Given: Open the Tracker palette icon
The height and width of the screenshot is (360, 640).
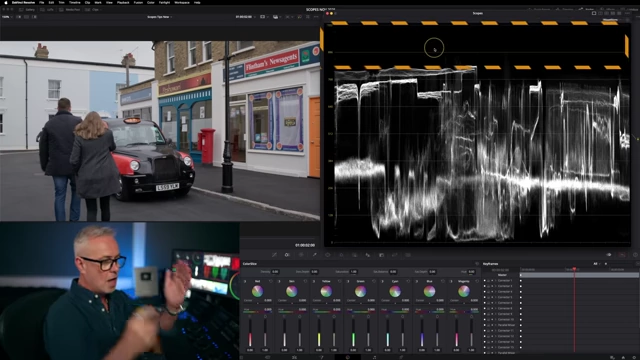Looking at the screenshot, I should click(341, 255).
